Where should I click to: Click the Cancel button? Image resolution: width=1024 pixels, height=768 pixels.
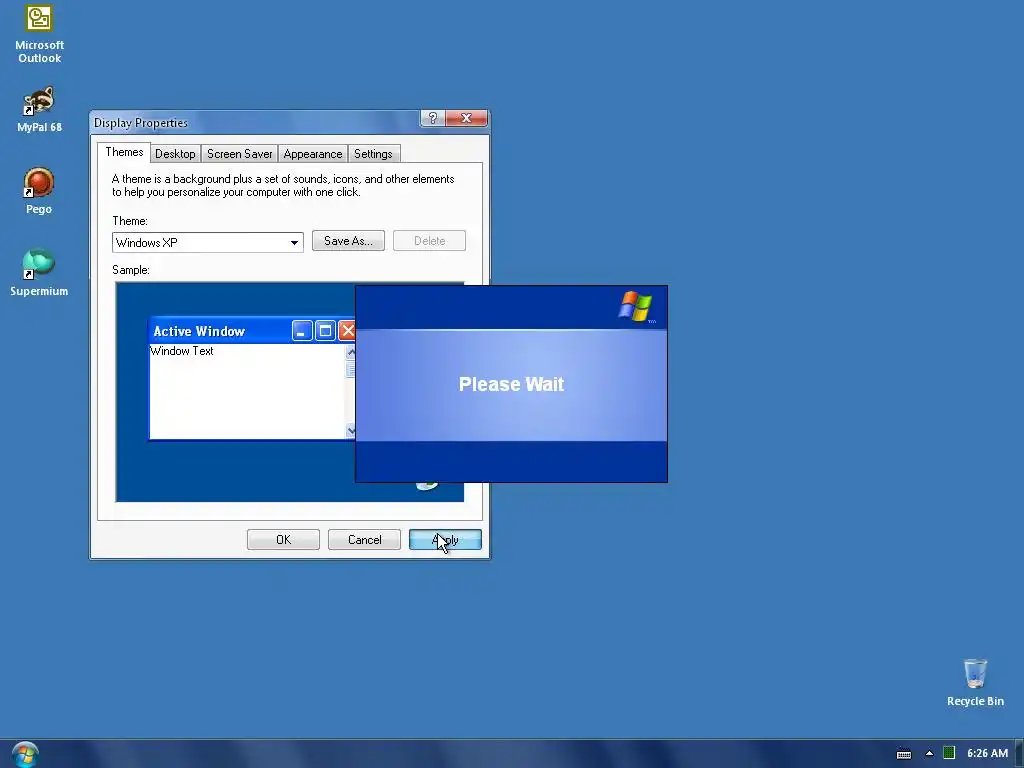(364, 540)
